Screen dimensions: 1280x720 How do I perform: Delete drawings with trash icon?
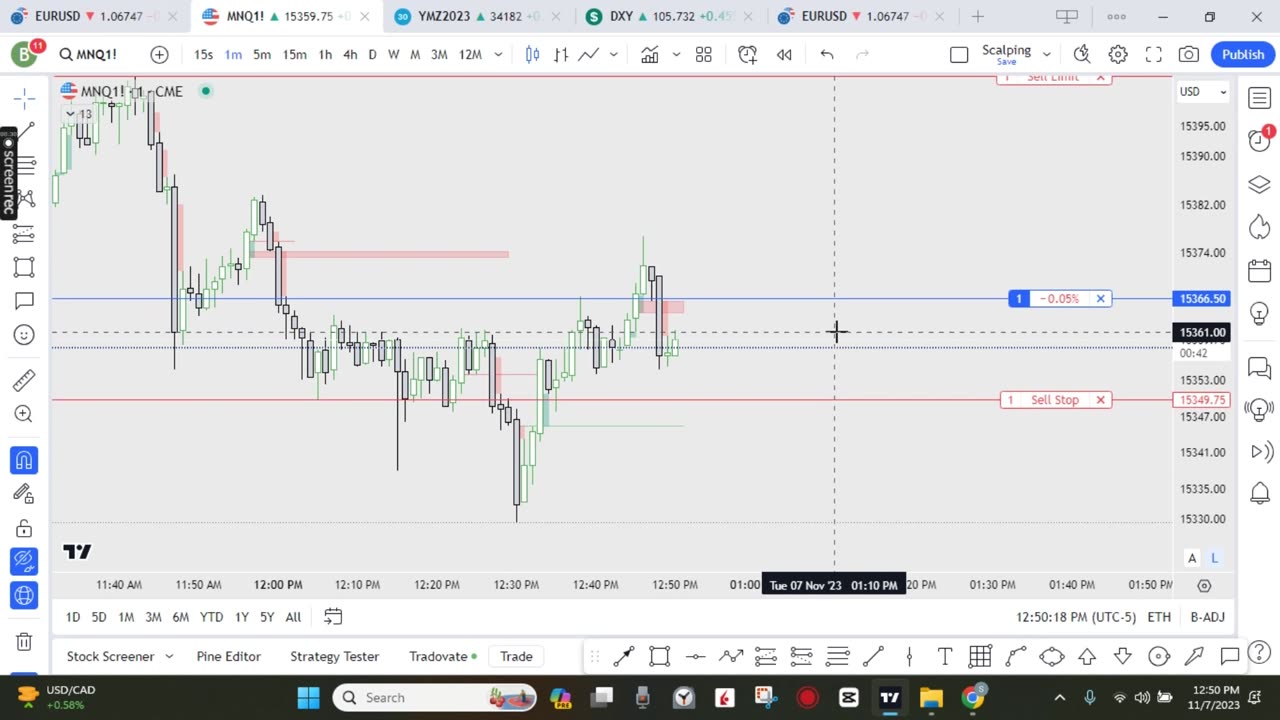click(x=25, y=641)
